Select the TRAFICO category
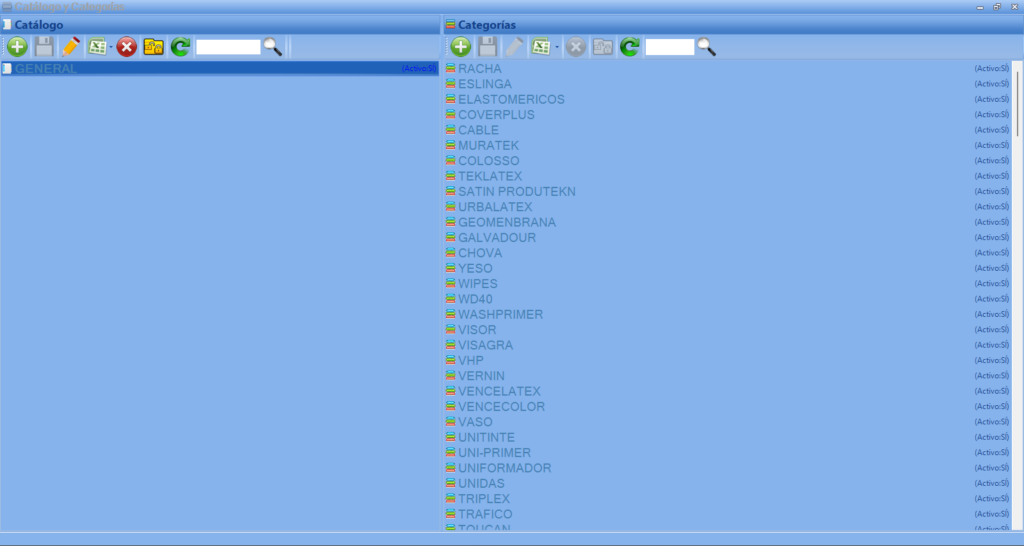The image size is (1024, 546). click(728, 514)
